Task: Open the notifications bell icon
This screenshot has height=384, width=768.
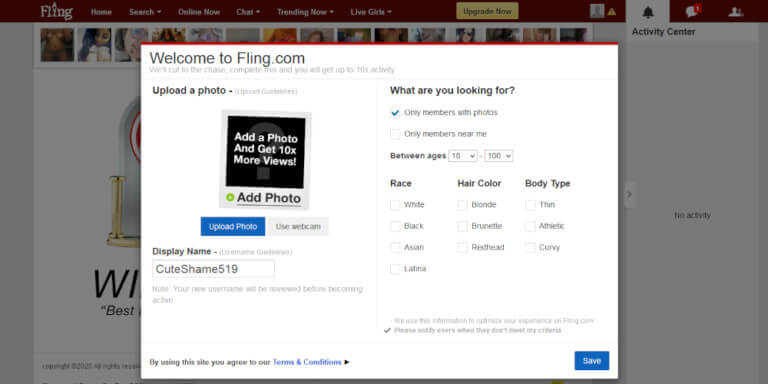Action: tap(648, 12)
